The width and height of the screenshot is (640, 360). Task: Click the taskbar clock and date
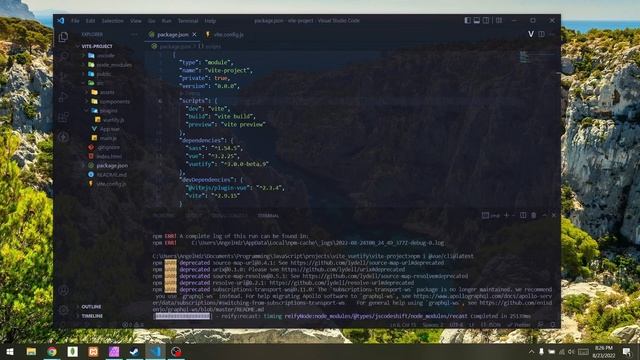[604, 351]
